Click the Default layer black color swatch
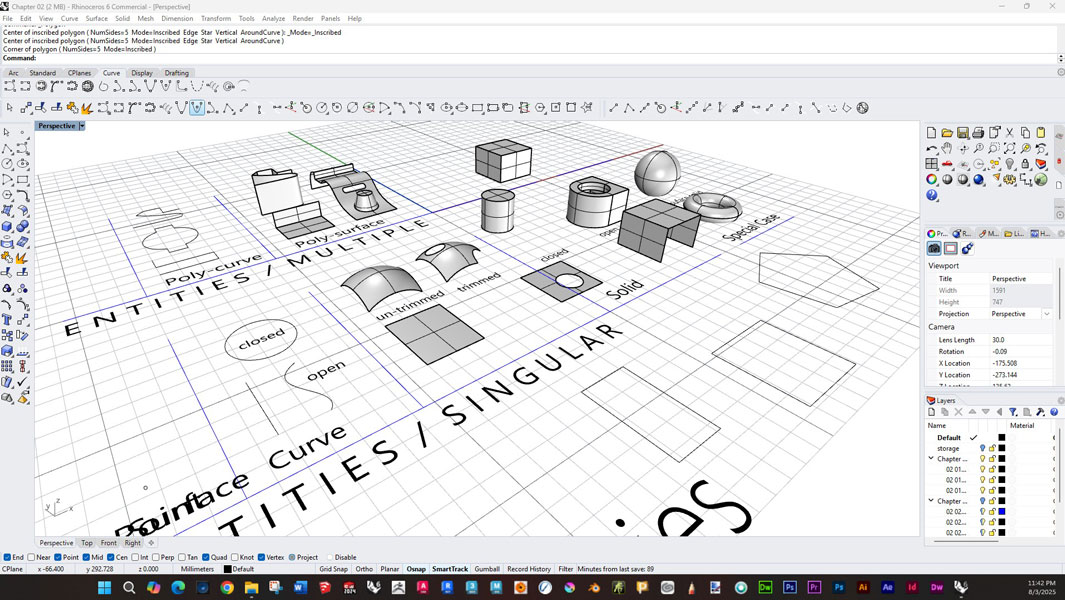 pos(1002,438)
